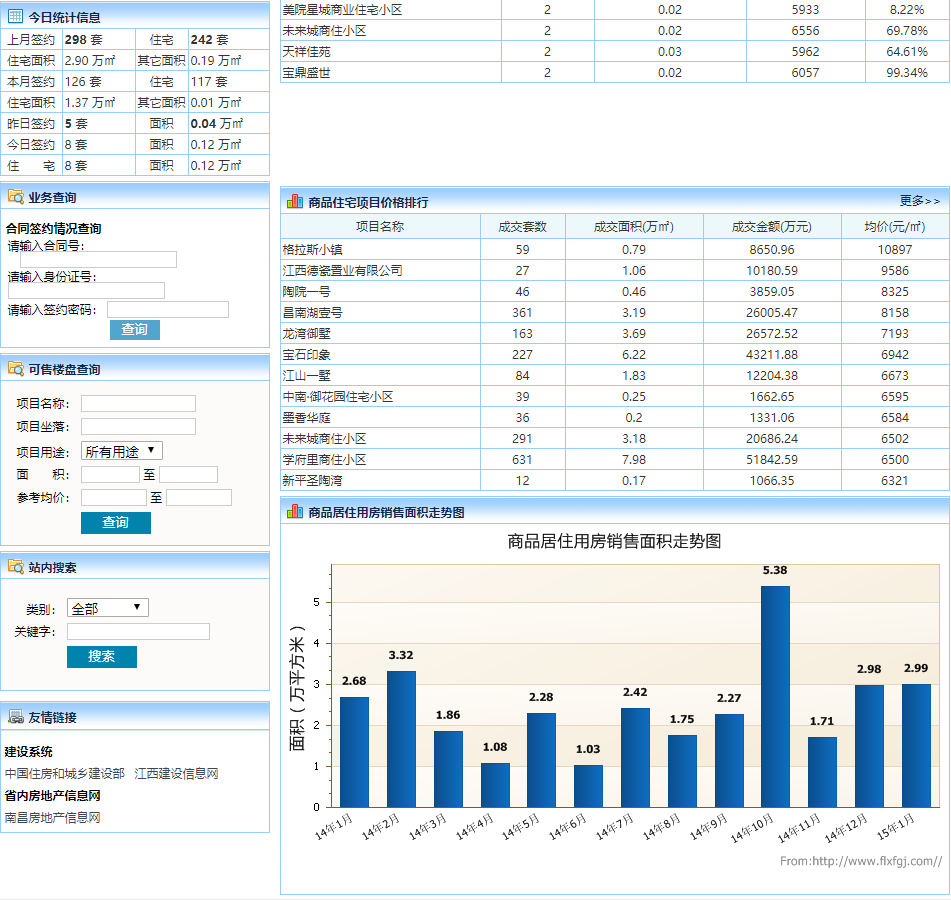The image size is (951, 900).
Task: Visit the 江西建设信息网 link
Action: pos(176,773)
